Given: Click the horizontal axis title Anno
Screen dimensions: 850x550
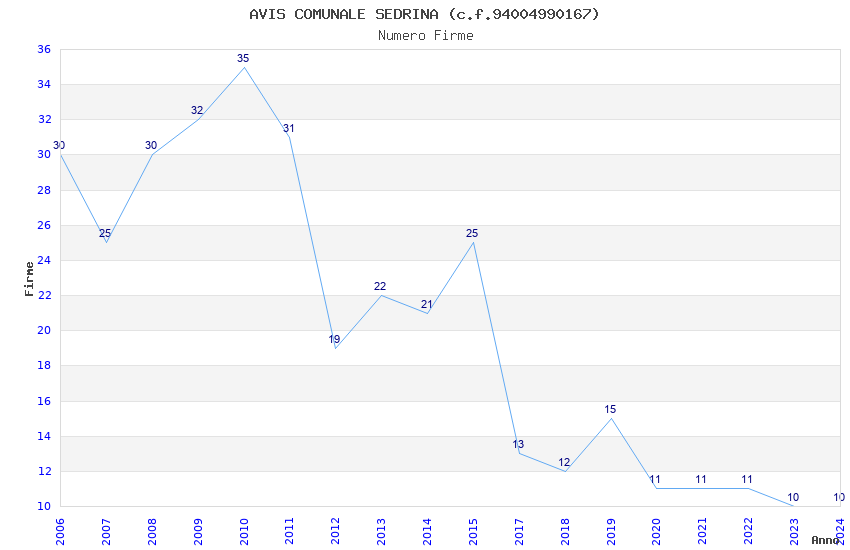Looking at the screenshot, I should 825,540.
